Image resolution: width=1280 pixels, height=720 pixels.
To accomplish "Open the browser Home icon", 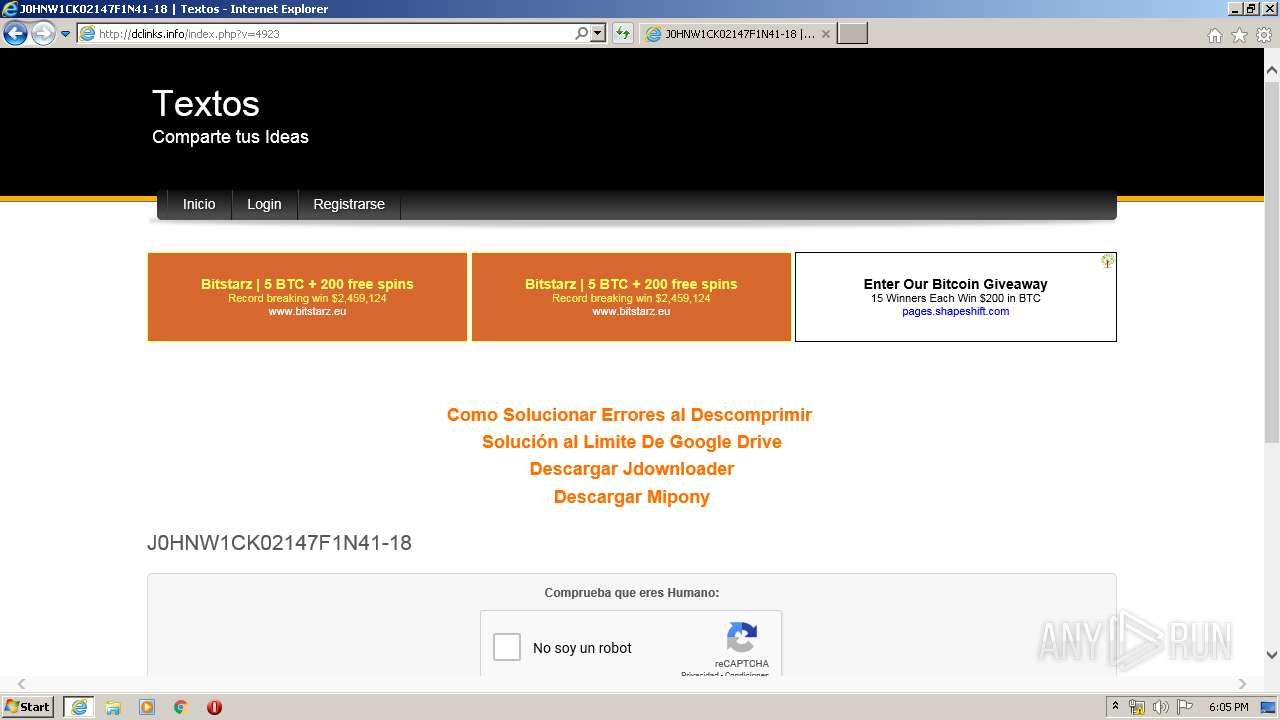I will pyautogui.click(x=1214, y=35).
